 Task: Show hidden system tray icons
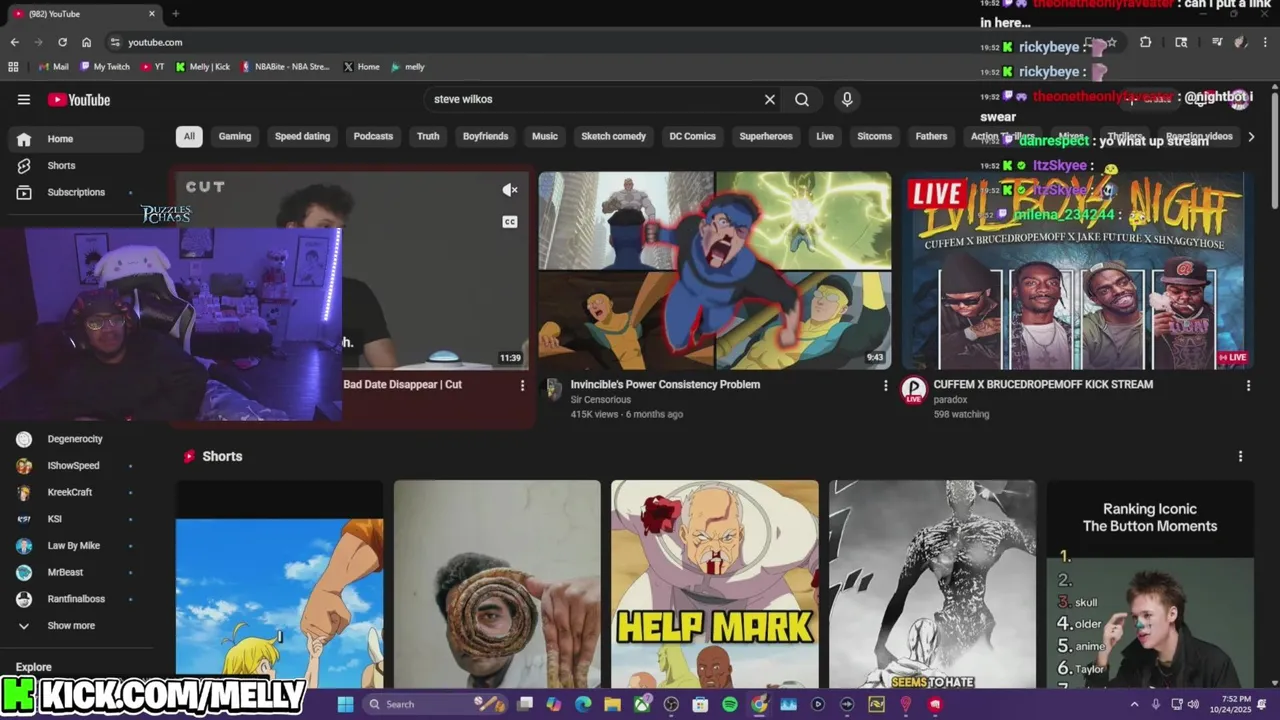pos(1134,704)
